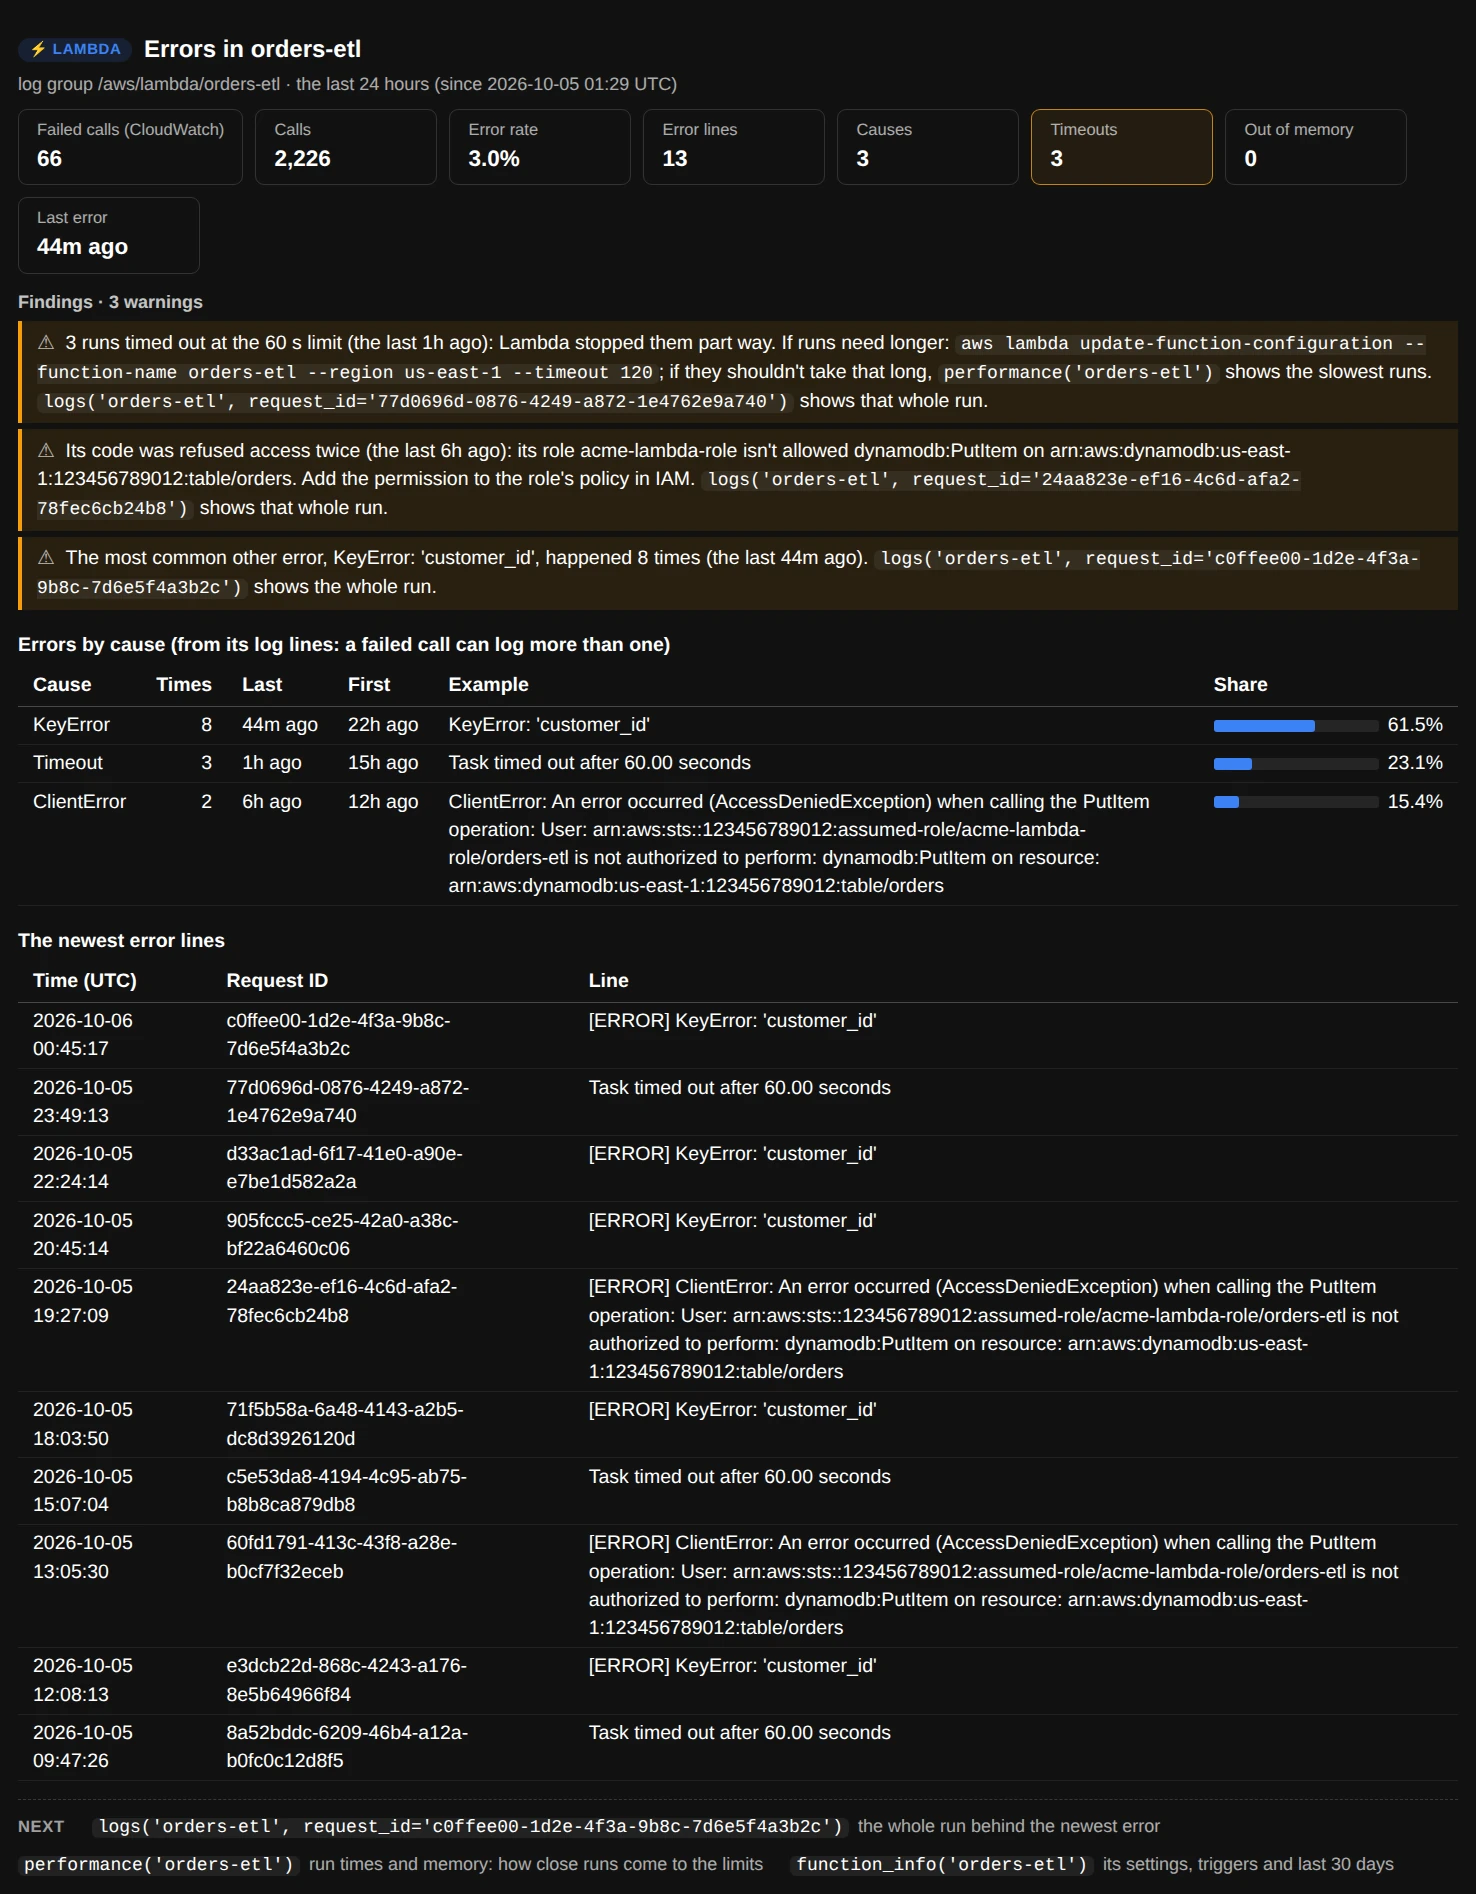This screenshot has width=1476, height=1894.
Task: Click the Calls 2,226 card
Action: (x=345, y=147)
